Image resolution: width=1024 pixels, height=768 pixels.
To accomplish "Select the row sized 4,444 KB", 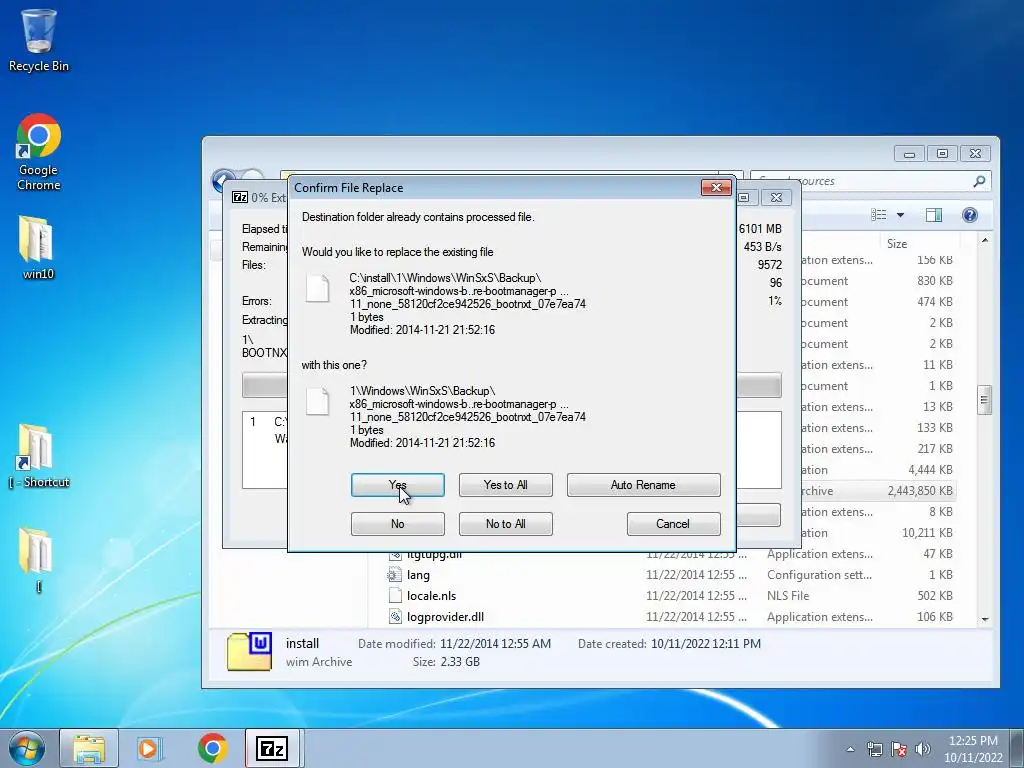I will point(878,470).
